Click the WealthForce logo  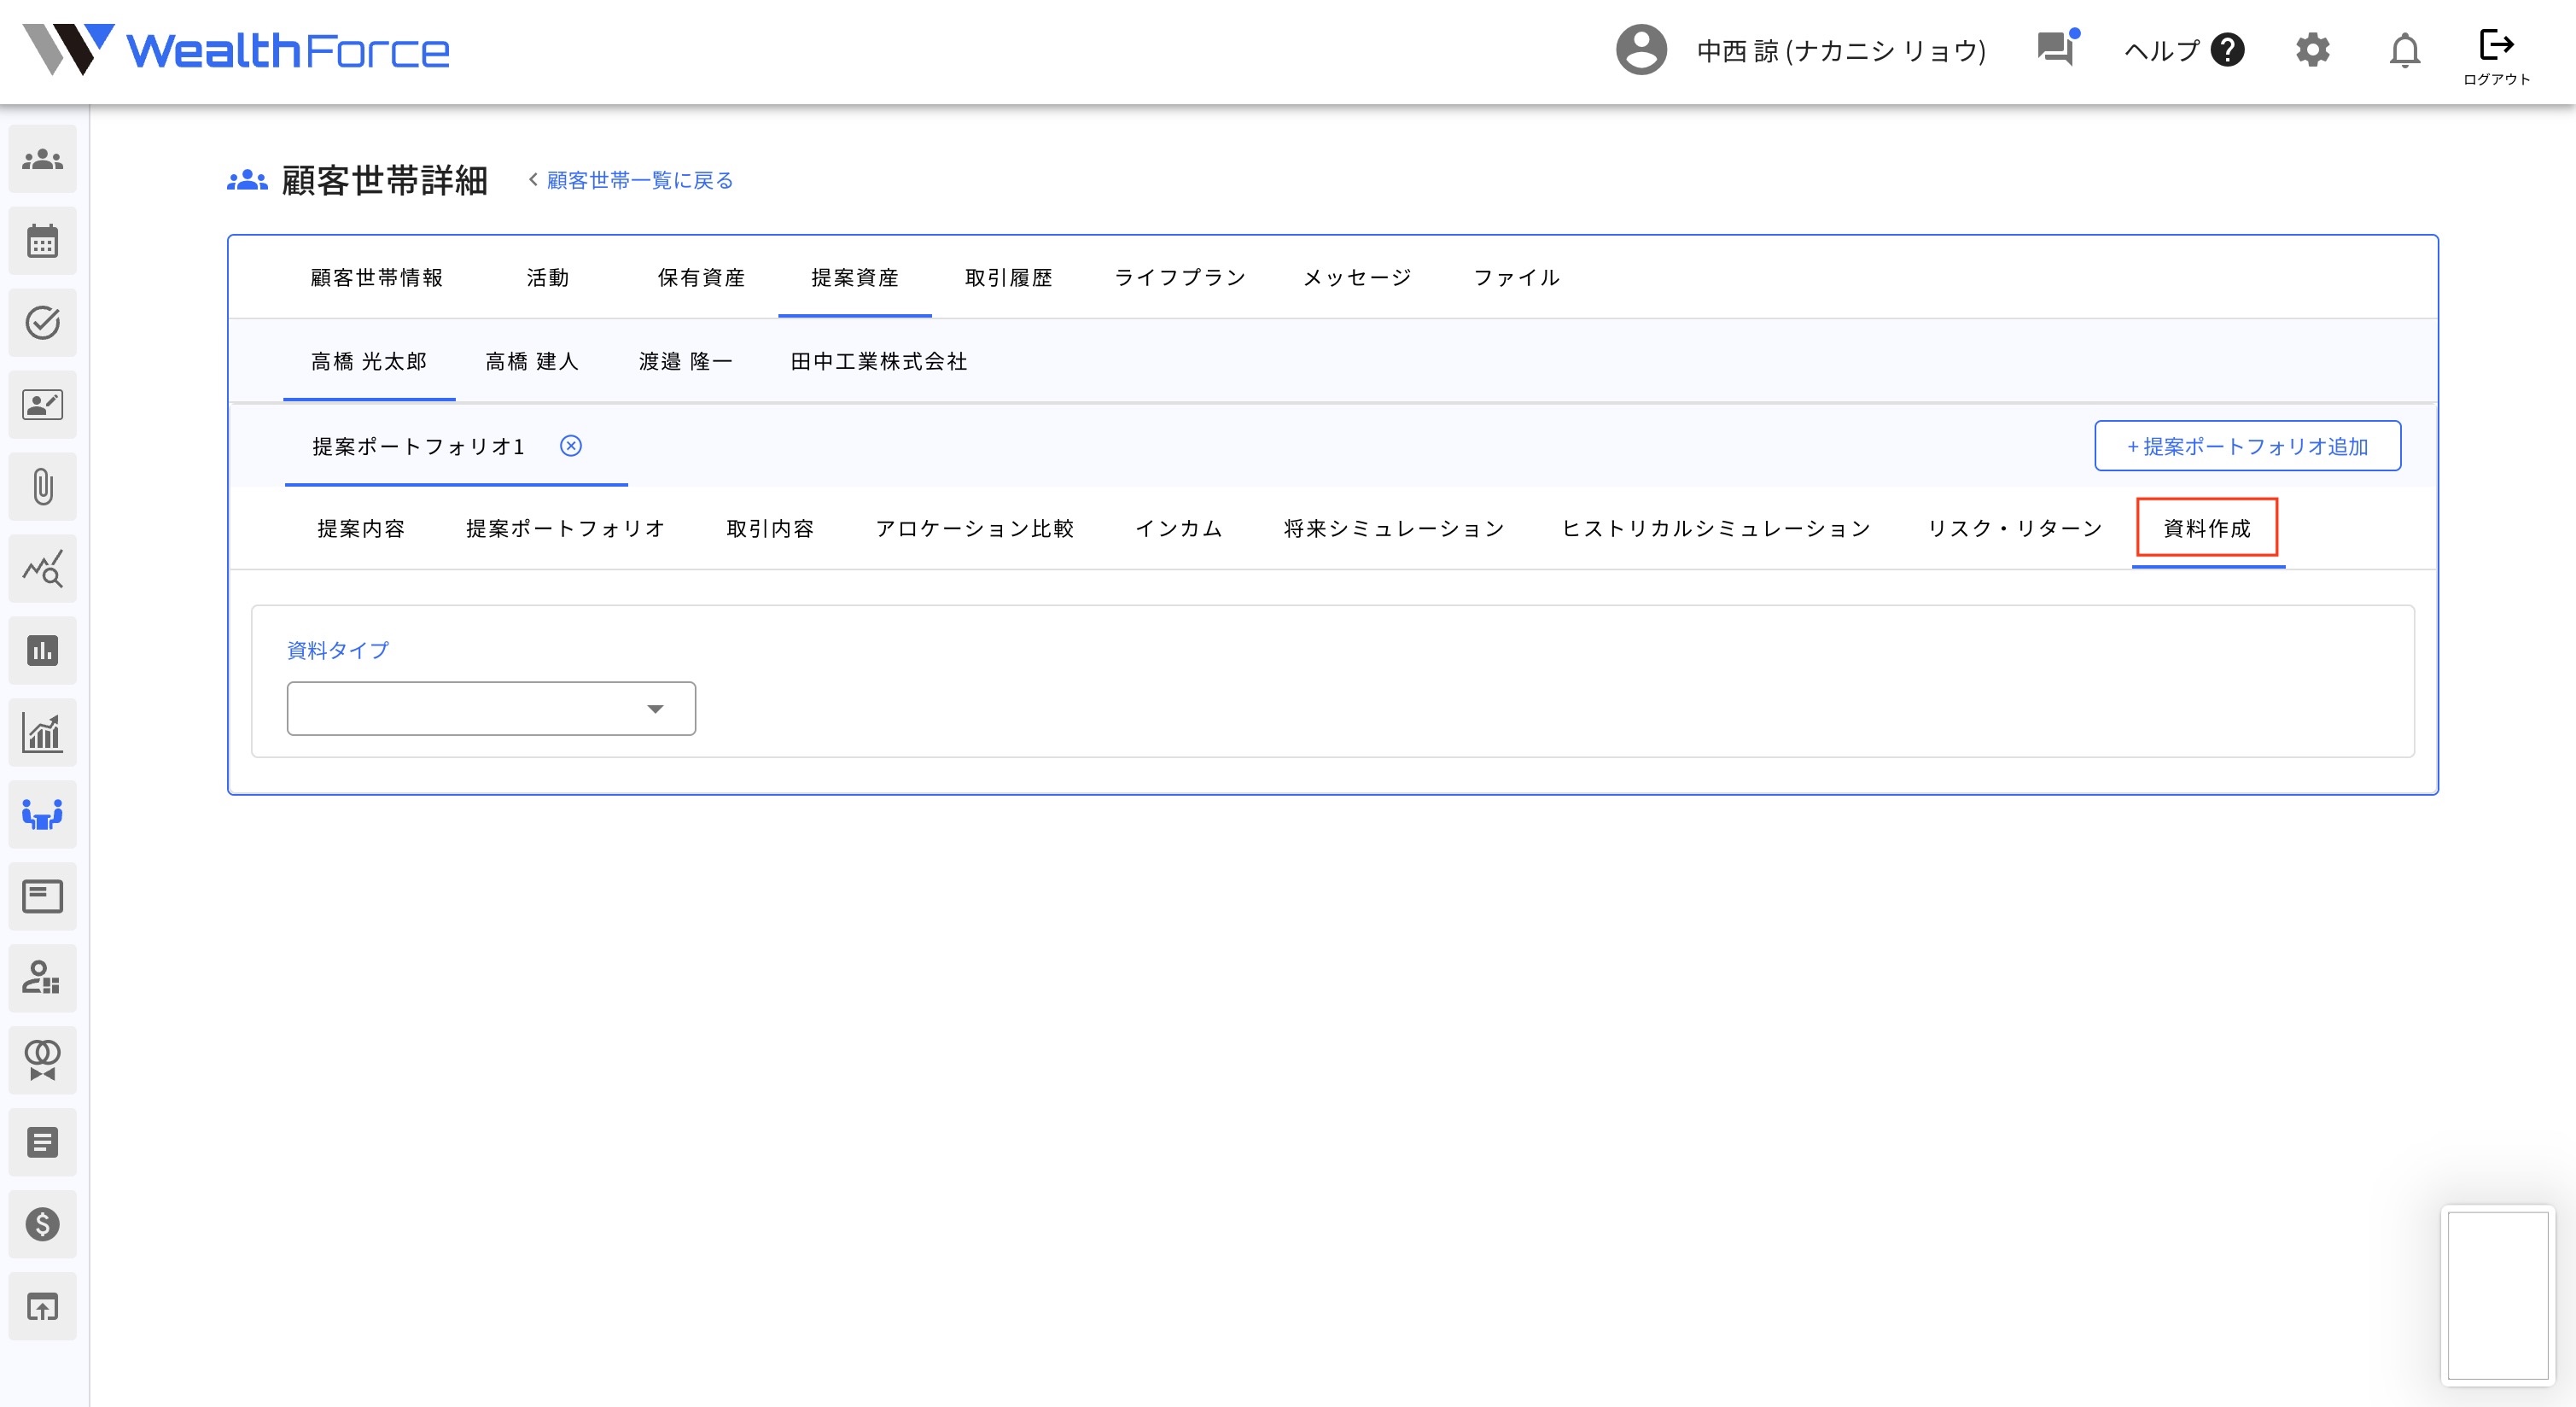point(236,50)
